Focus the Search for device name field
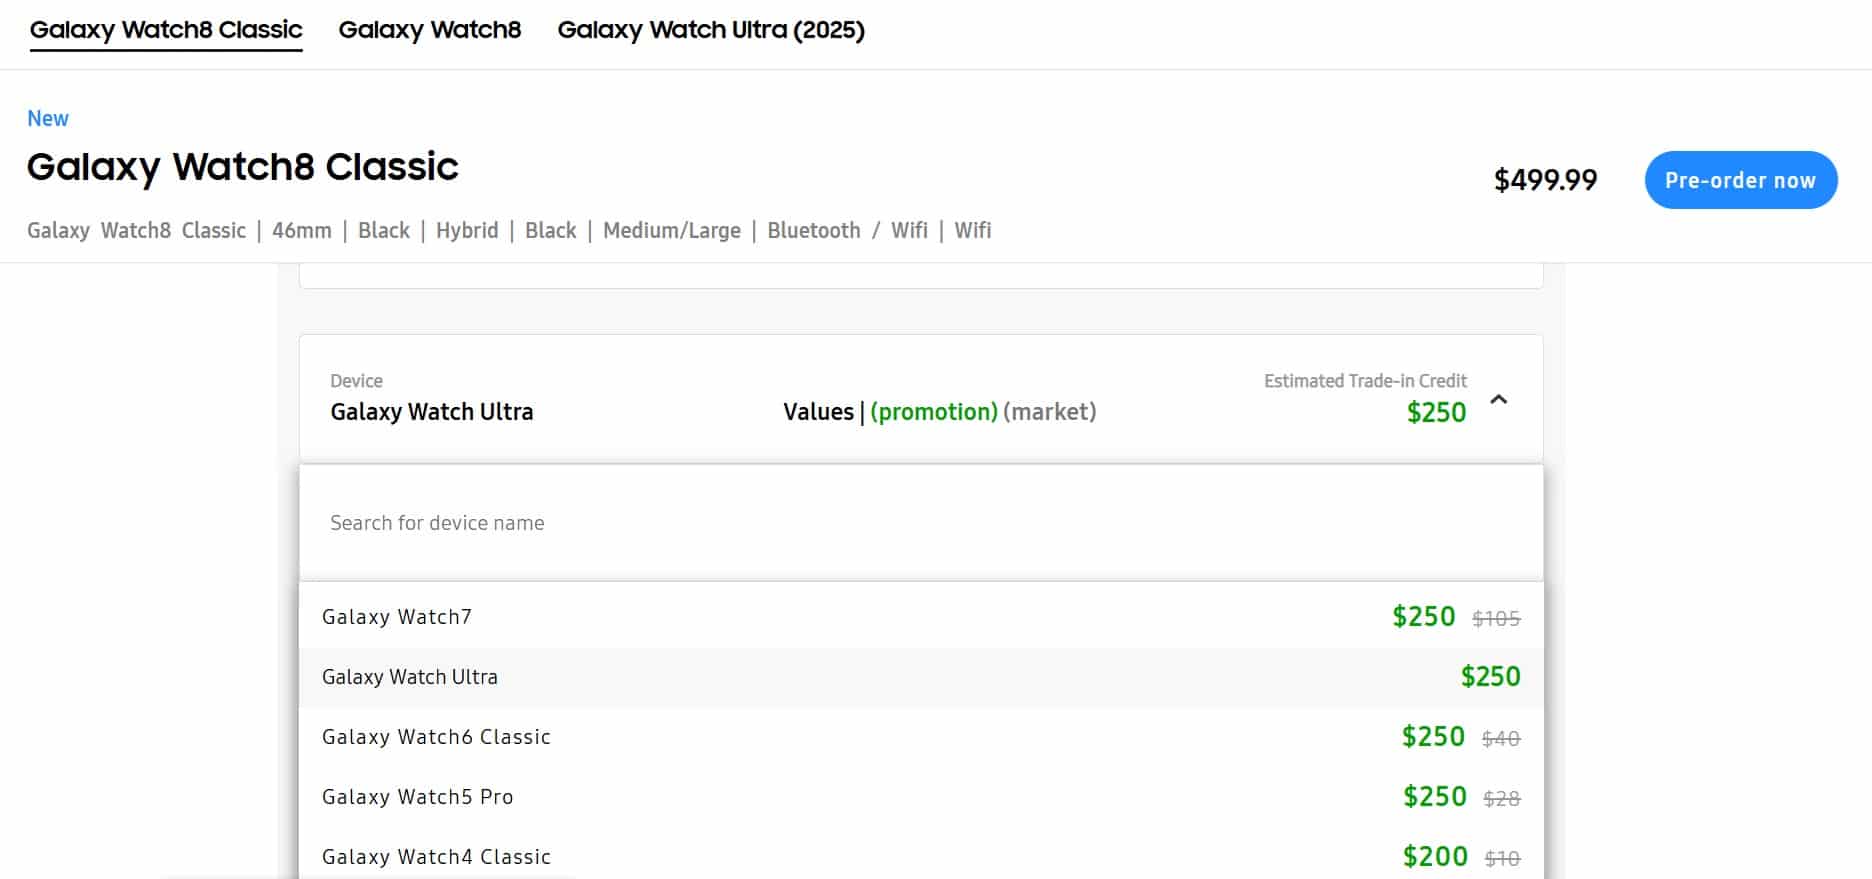 920,523
